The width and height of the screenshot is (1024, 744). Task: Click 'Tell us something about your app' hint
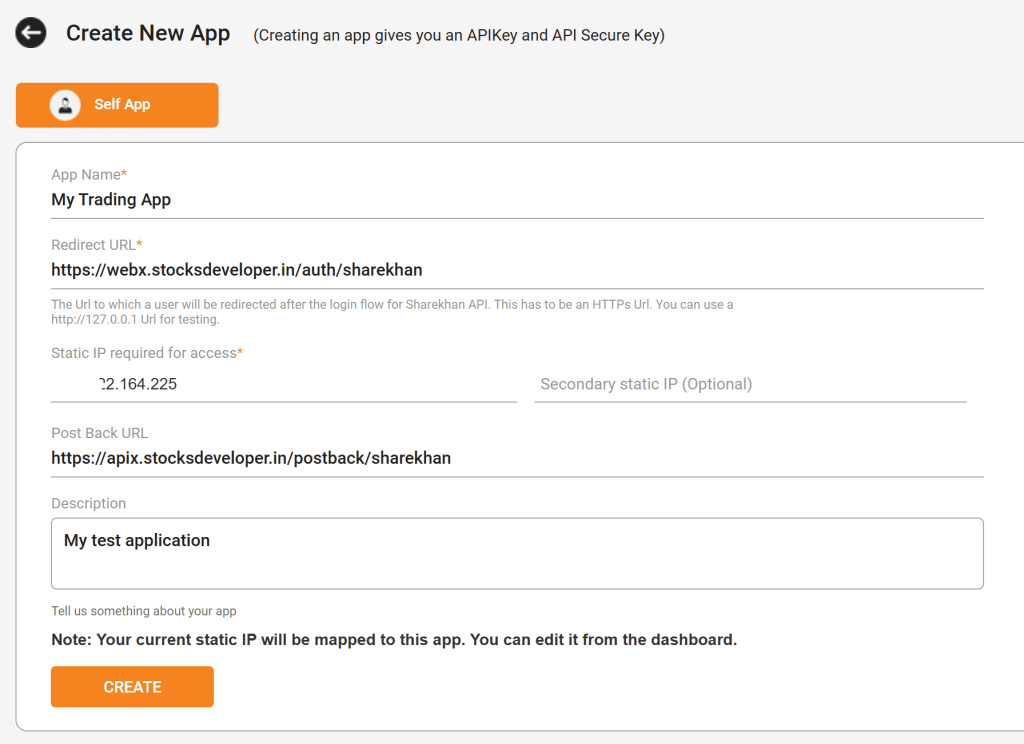coord(144,611)
